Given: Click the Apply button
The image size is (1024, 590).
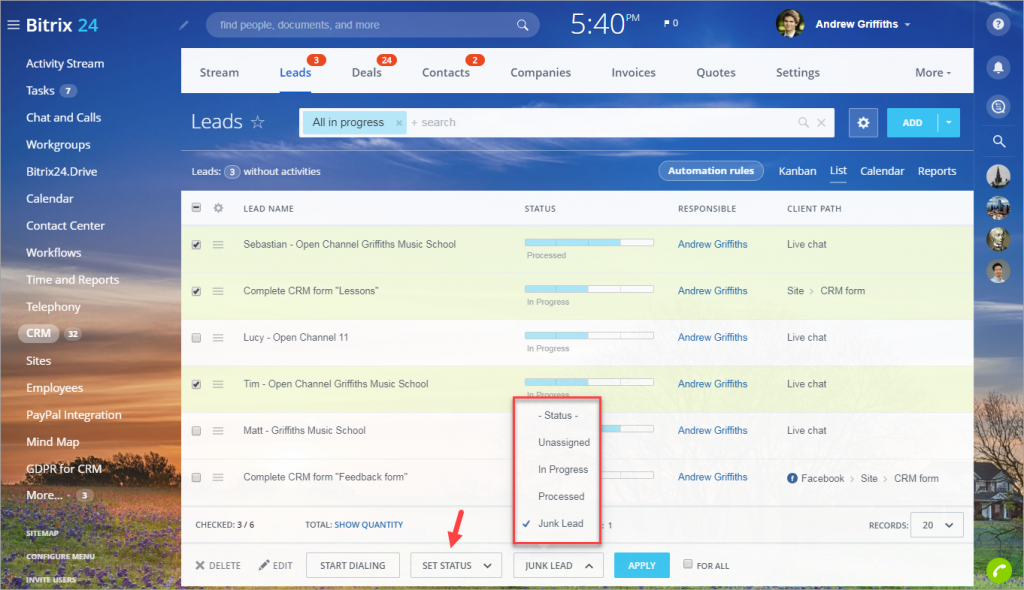Looking at the screenshot, I should pos(641,565).
